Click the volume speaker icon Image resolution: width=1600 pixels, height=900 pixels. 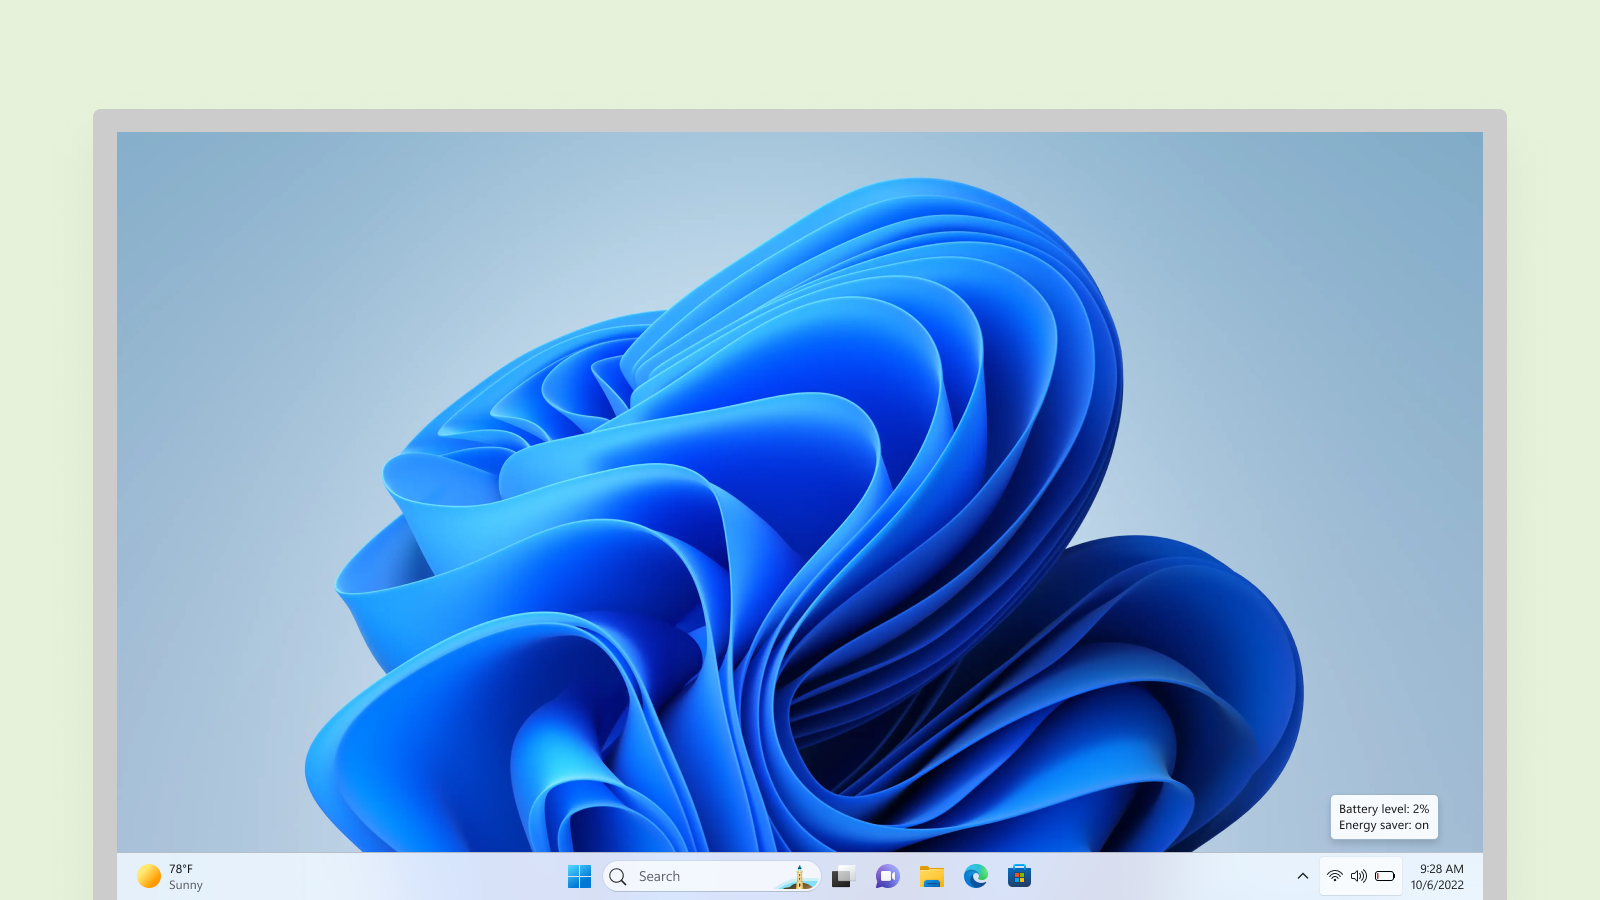click(1358, 876)
